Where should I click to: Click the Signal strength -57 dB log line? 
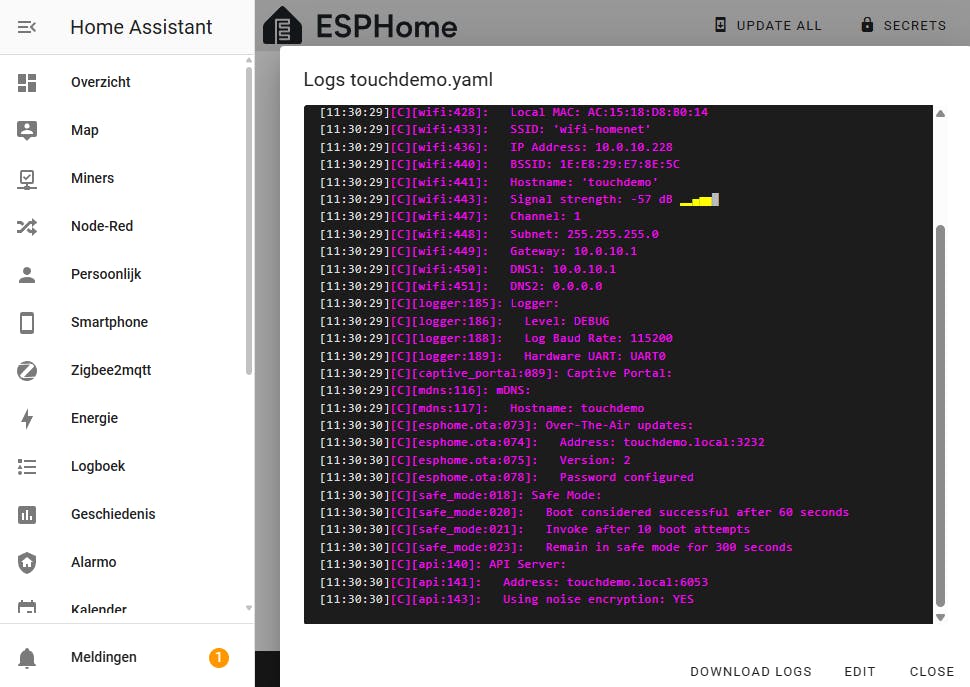(518, 200)
